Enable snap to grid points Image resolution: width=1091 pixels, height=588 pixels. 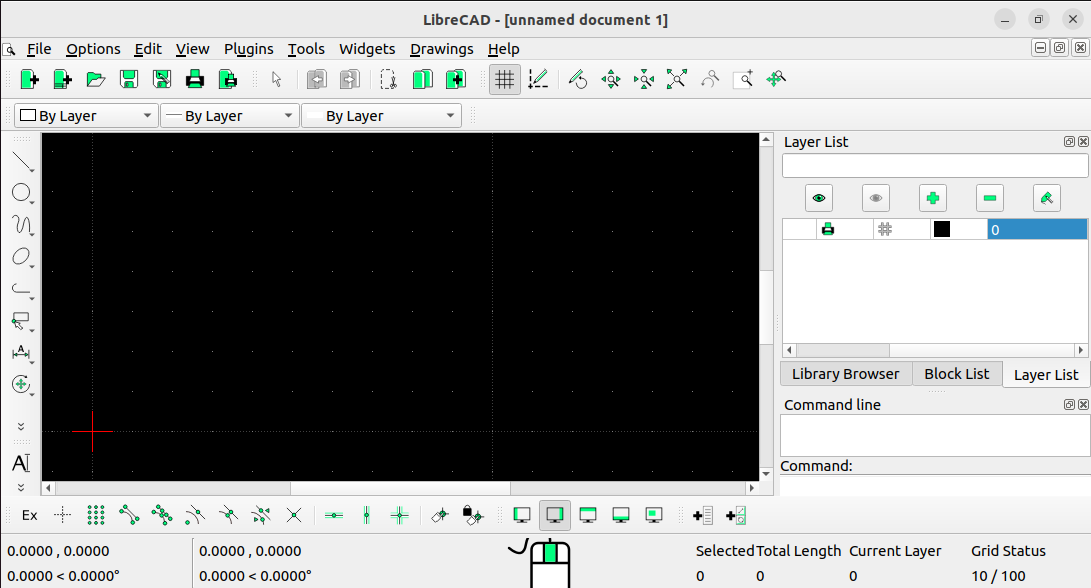[96, 514]
